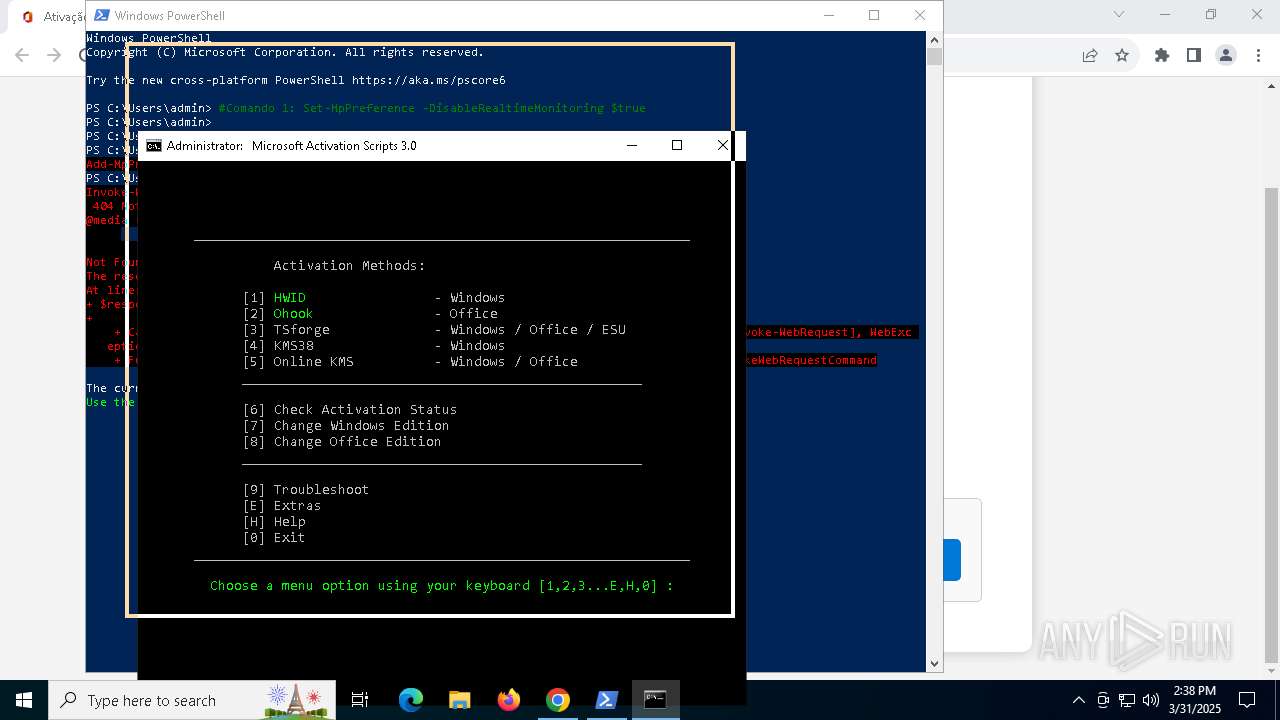This screenshot has width=1280, height=720.
Task: Click the PowerShell window title bar icon
Action: point(102,15)
